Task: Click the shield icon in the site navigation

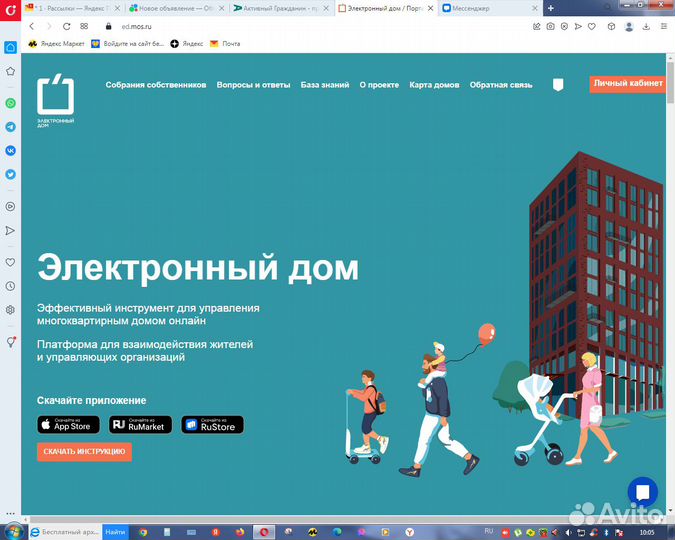Action: (558, 85)
